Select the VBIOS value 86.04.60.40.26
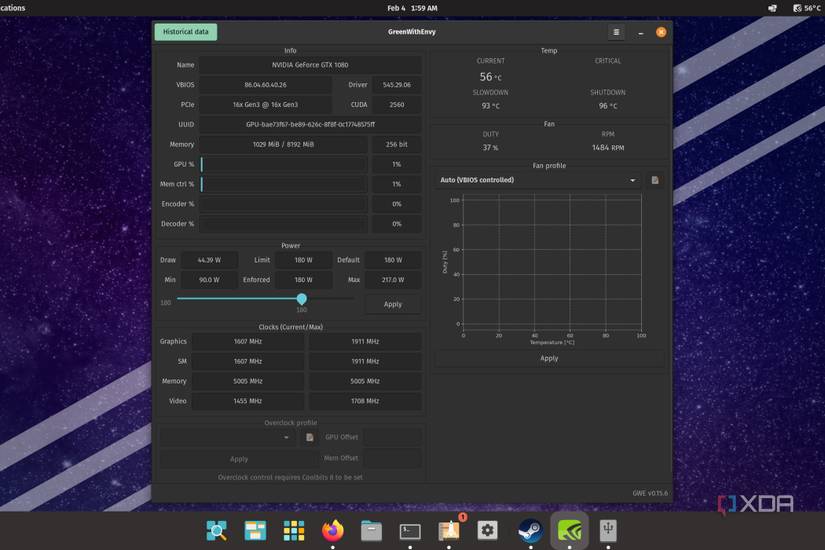The height and width of the screenshot is (550, 825). pyautogui.click(x=265, y=85)
